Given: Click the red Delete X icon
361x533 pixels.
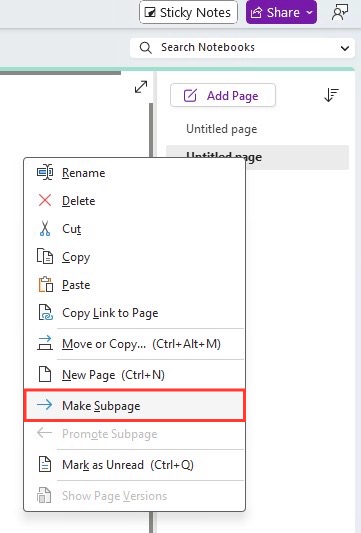Looking at the screenshot, I should tap(45, 201).
